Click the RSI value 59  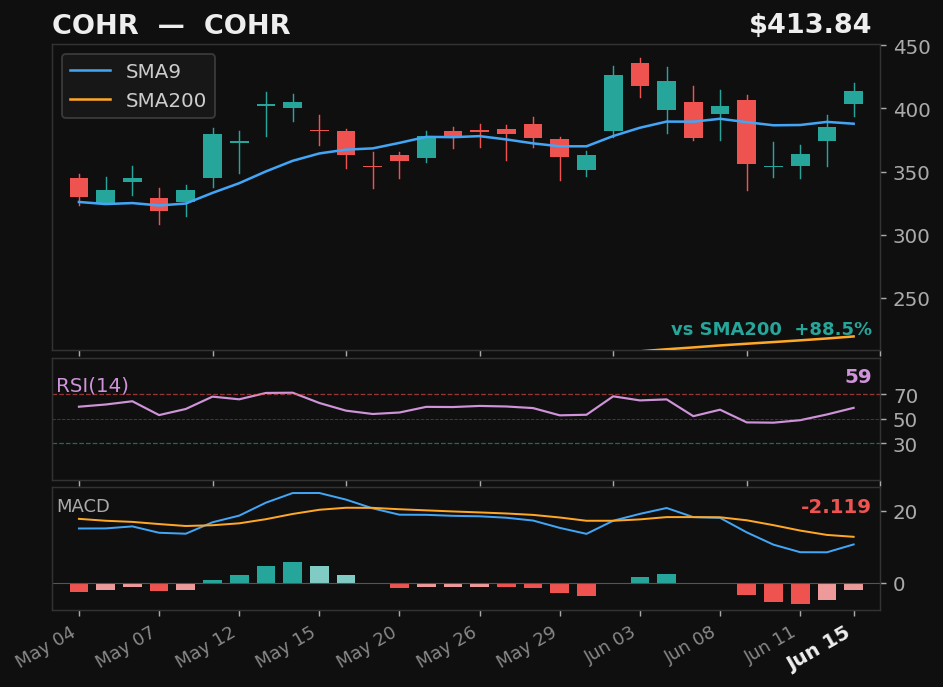858,376
